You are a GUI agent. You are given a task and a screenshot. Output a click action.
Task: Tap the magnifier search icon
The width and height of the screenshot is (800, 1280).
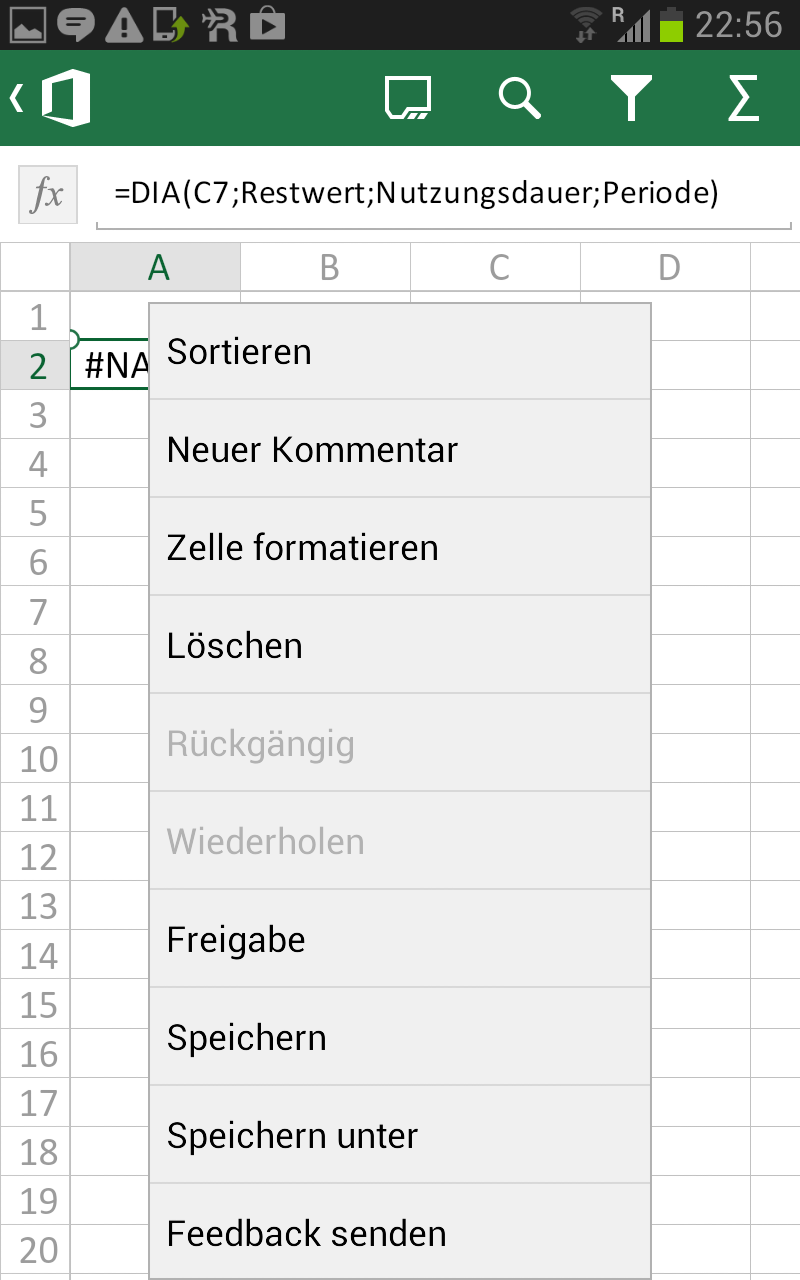(519, 99)
